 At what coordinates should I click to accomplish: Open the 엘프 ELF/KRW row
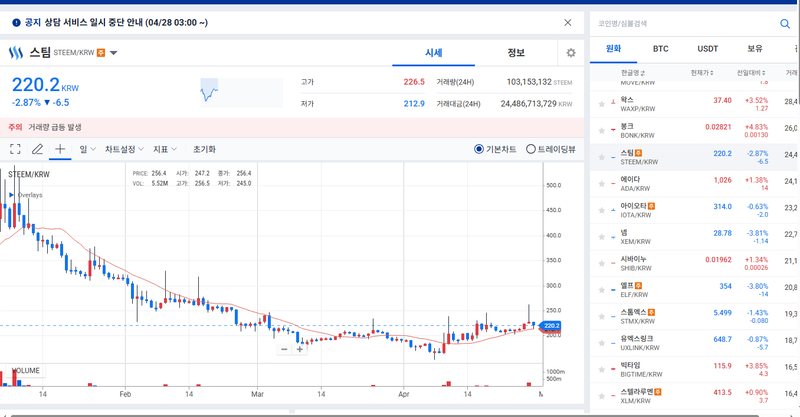[695, 290]
